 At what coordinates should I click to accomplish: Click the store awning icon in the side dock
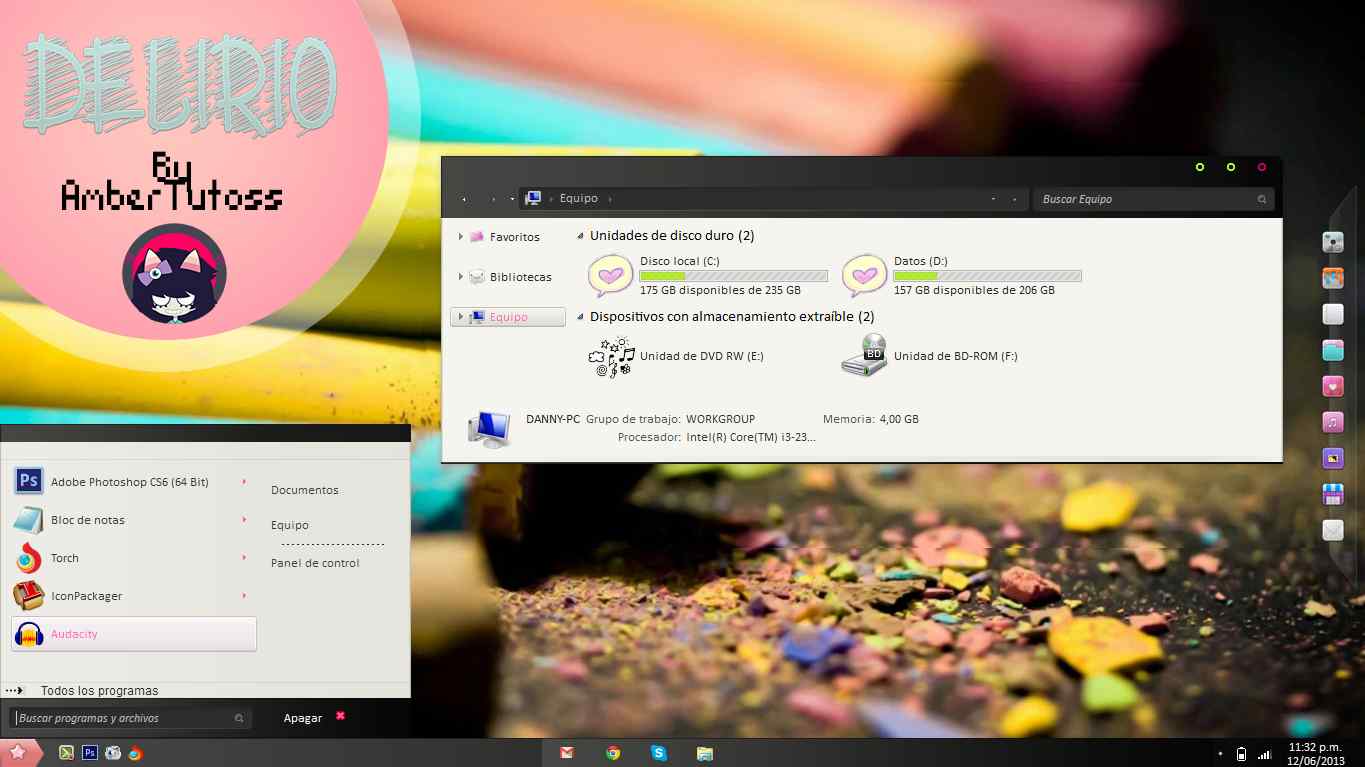[x=1332, y=494]
